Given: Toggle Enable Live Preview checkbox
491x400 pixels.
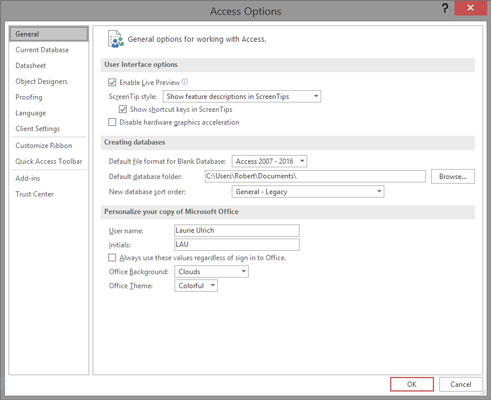Looking at the screenshot, I should [112, 82].
